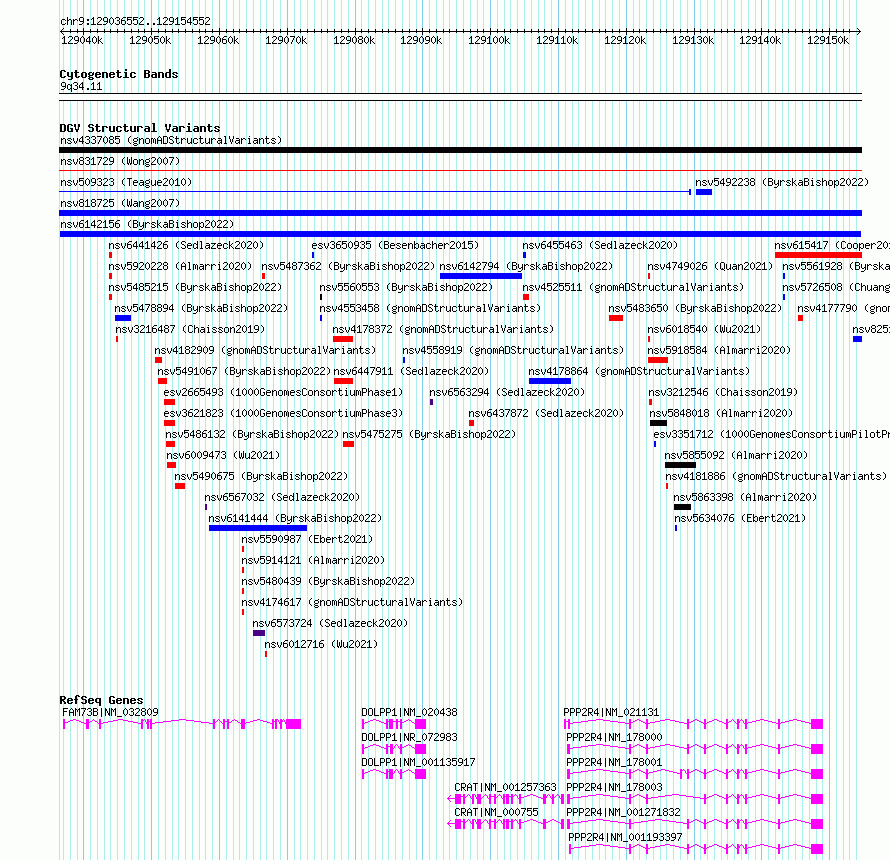890x860 pixels.
Task: Click nsv6012716 (Wu2021) label
Action: (x=321, y=644)
